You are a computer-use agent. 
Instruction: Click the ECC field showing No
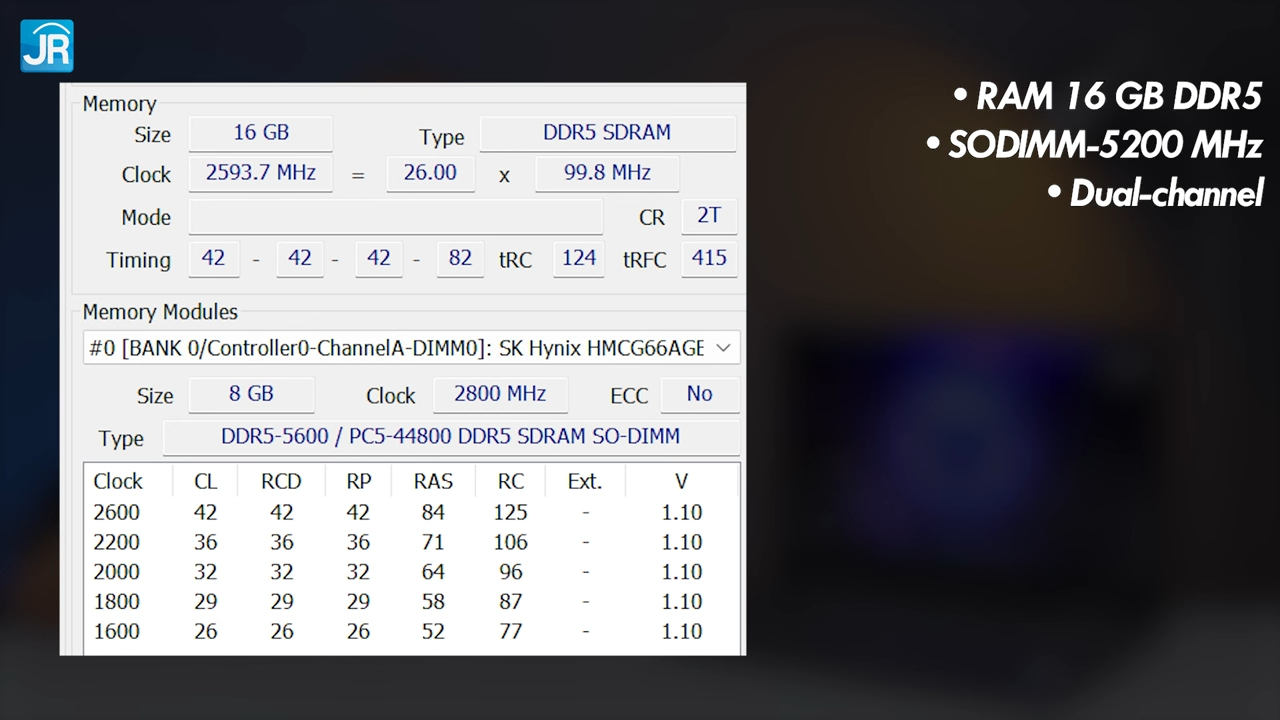tap(700, 395)
